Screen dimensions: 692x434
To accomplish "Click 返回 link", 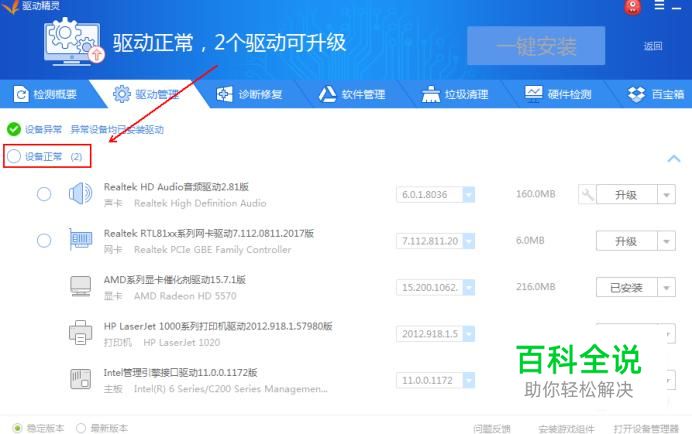I will pyautogui.click(x=653, y=46).
